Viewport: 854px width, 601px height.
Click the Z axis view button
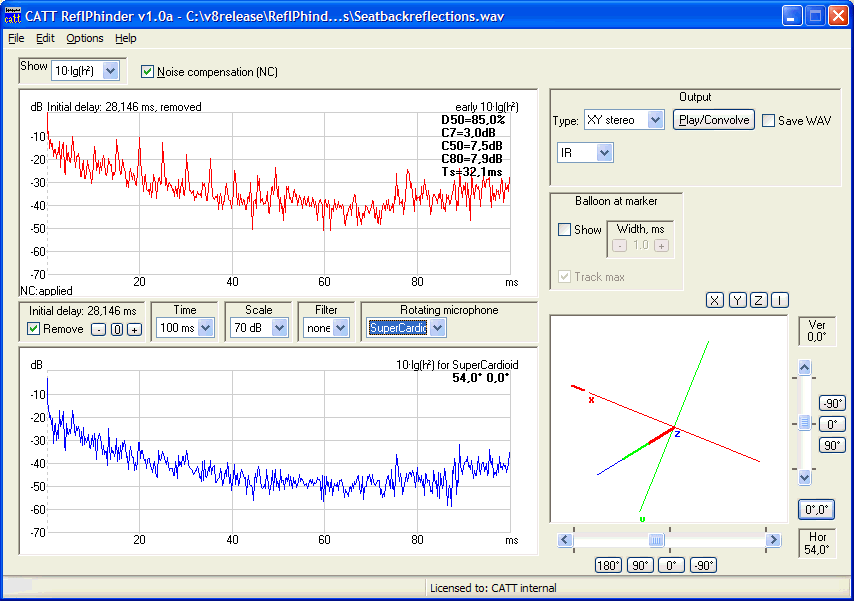click(759, 300)
